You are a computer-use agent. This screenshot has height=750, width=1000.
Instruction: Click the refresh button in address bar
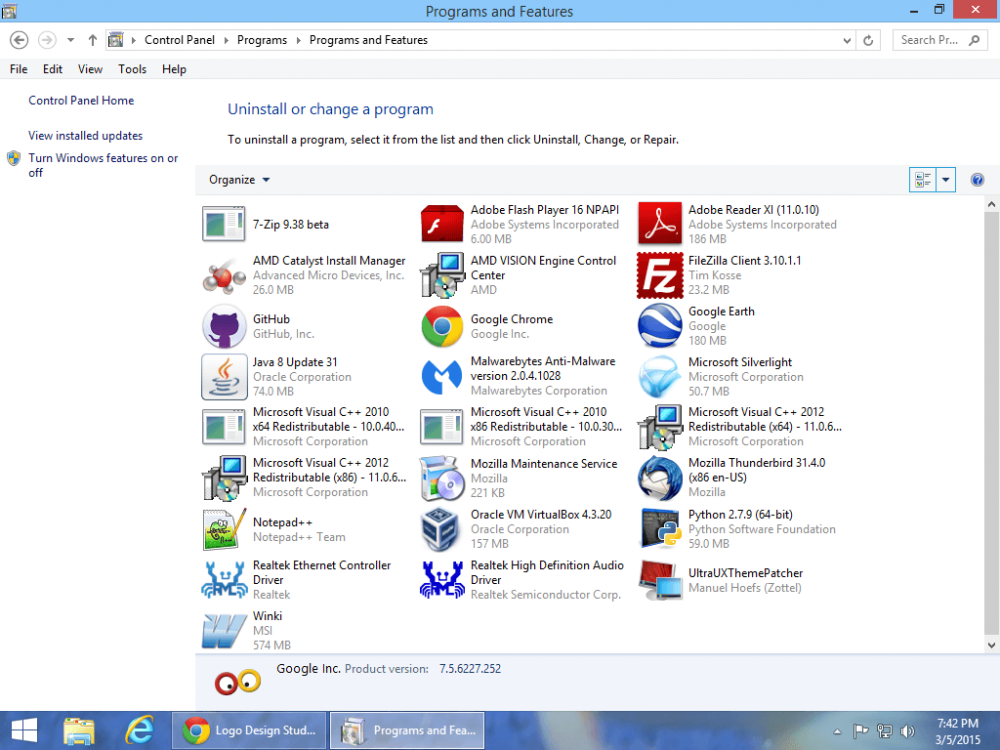pos(868,40)
